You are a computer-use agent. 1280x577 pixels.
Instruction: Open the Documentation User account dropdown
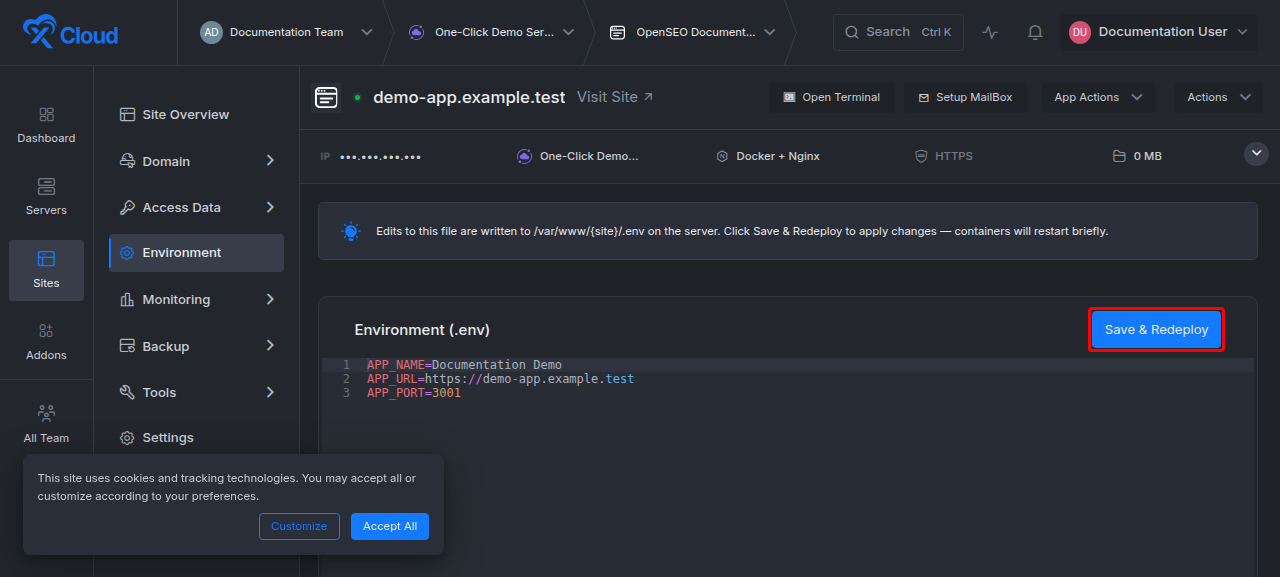pyautogui.click(x=1159, y=32)
